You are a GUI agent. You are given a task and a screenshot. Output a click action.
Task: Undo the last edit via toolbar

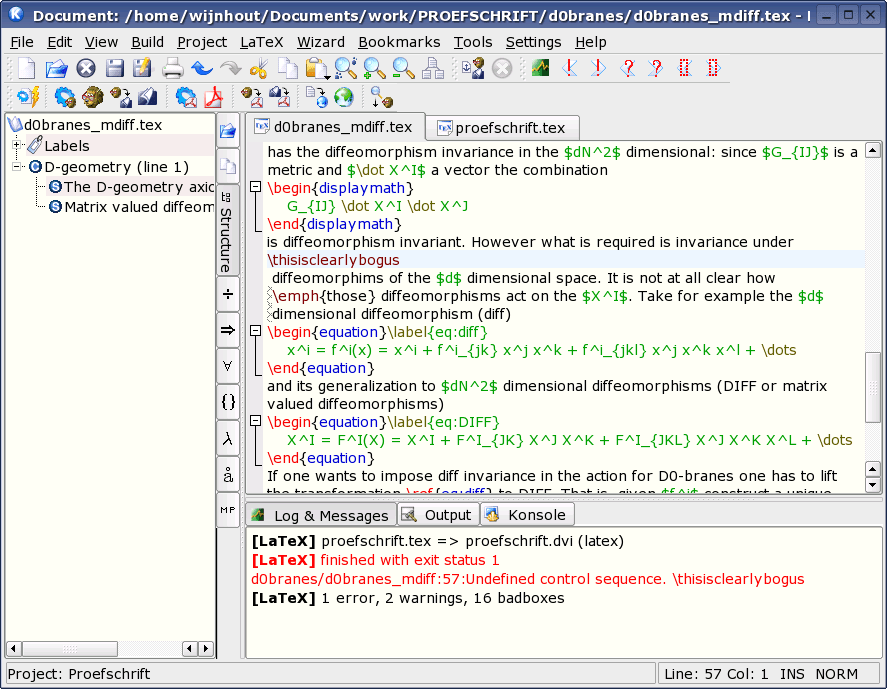200,69
